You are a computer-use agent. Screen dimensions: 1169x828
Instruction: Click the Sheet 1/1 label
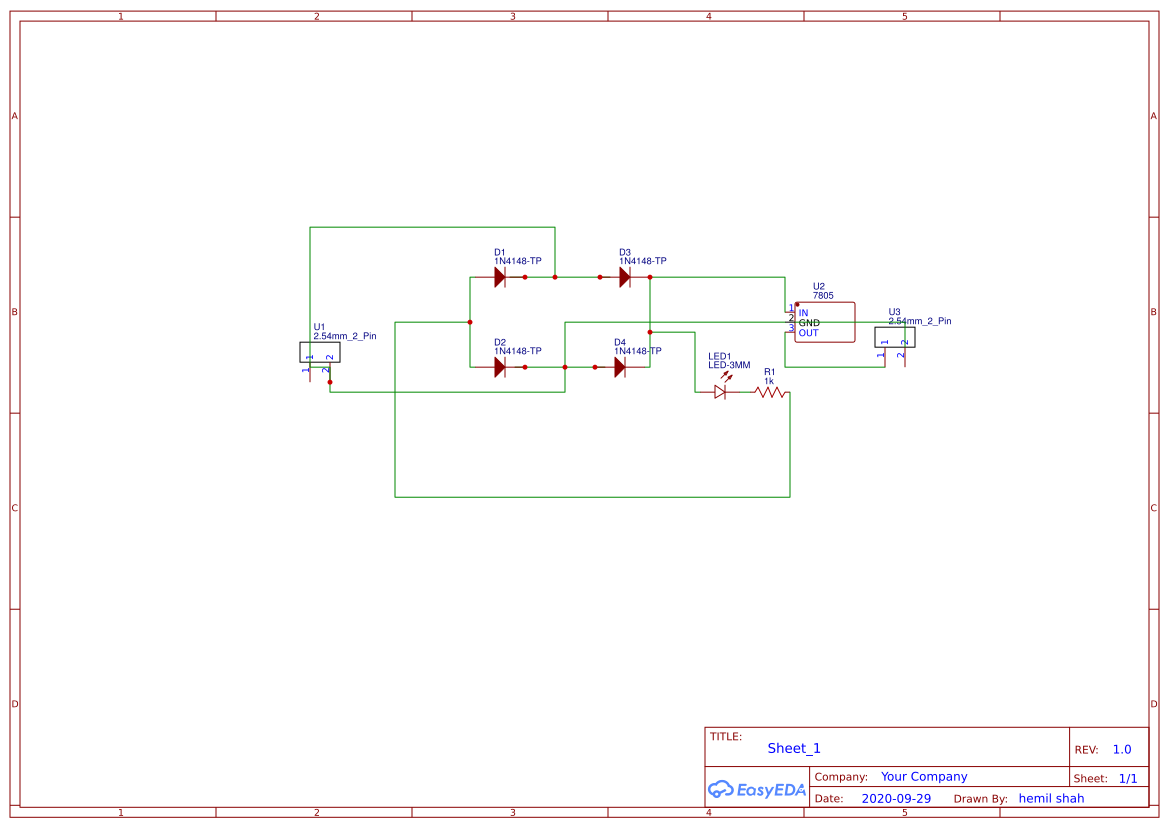pyautogui.click(x=1124, y=777)
